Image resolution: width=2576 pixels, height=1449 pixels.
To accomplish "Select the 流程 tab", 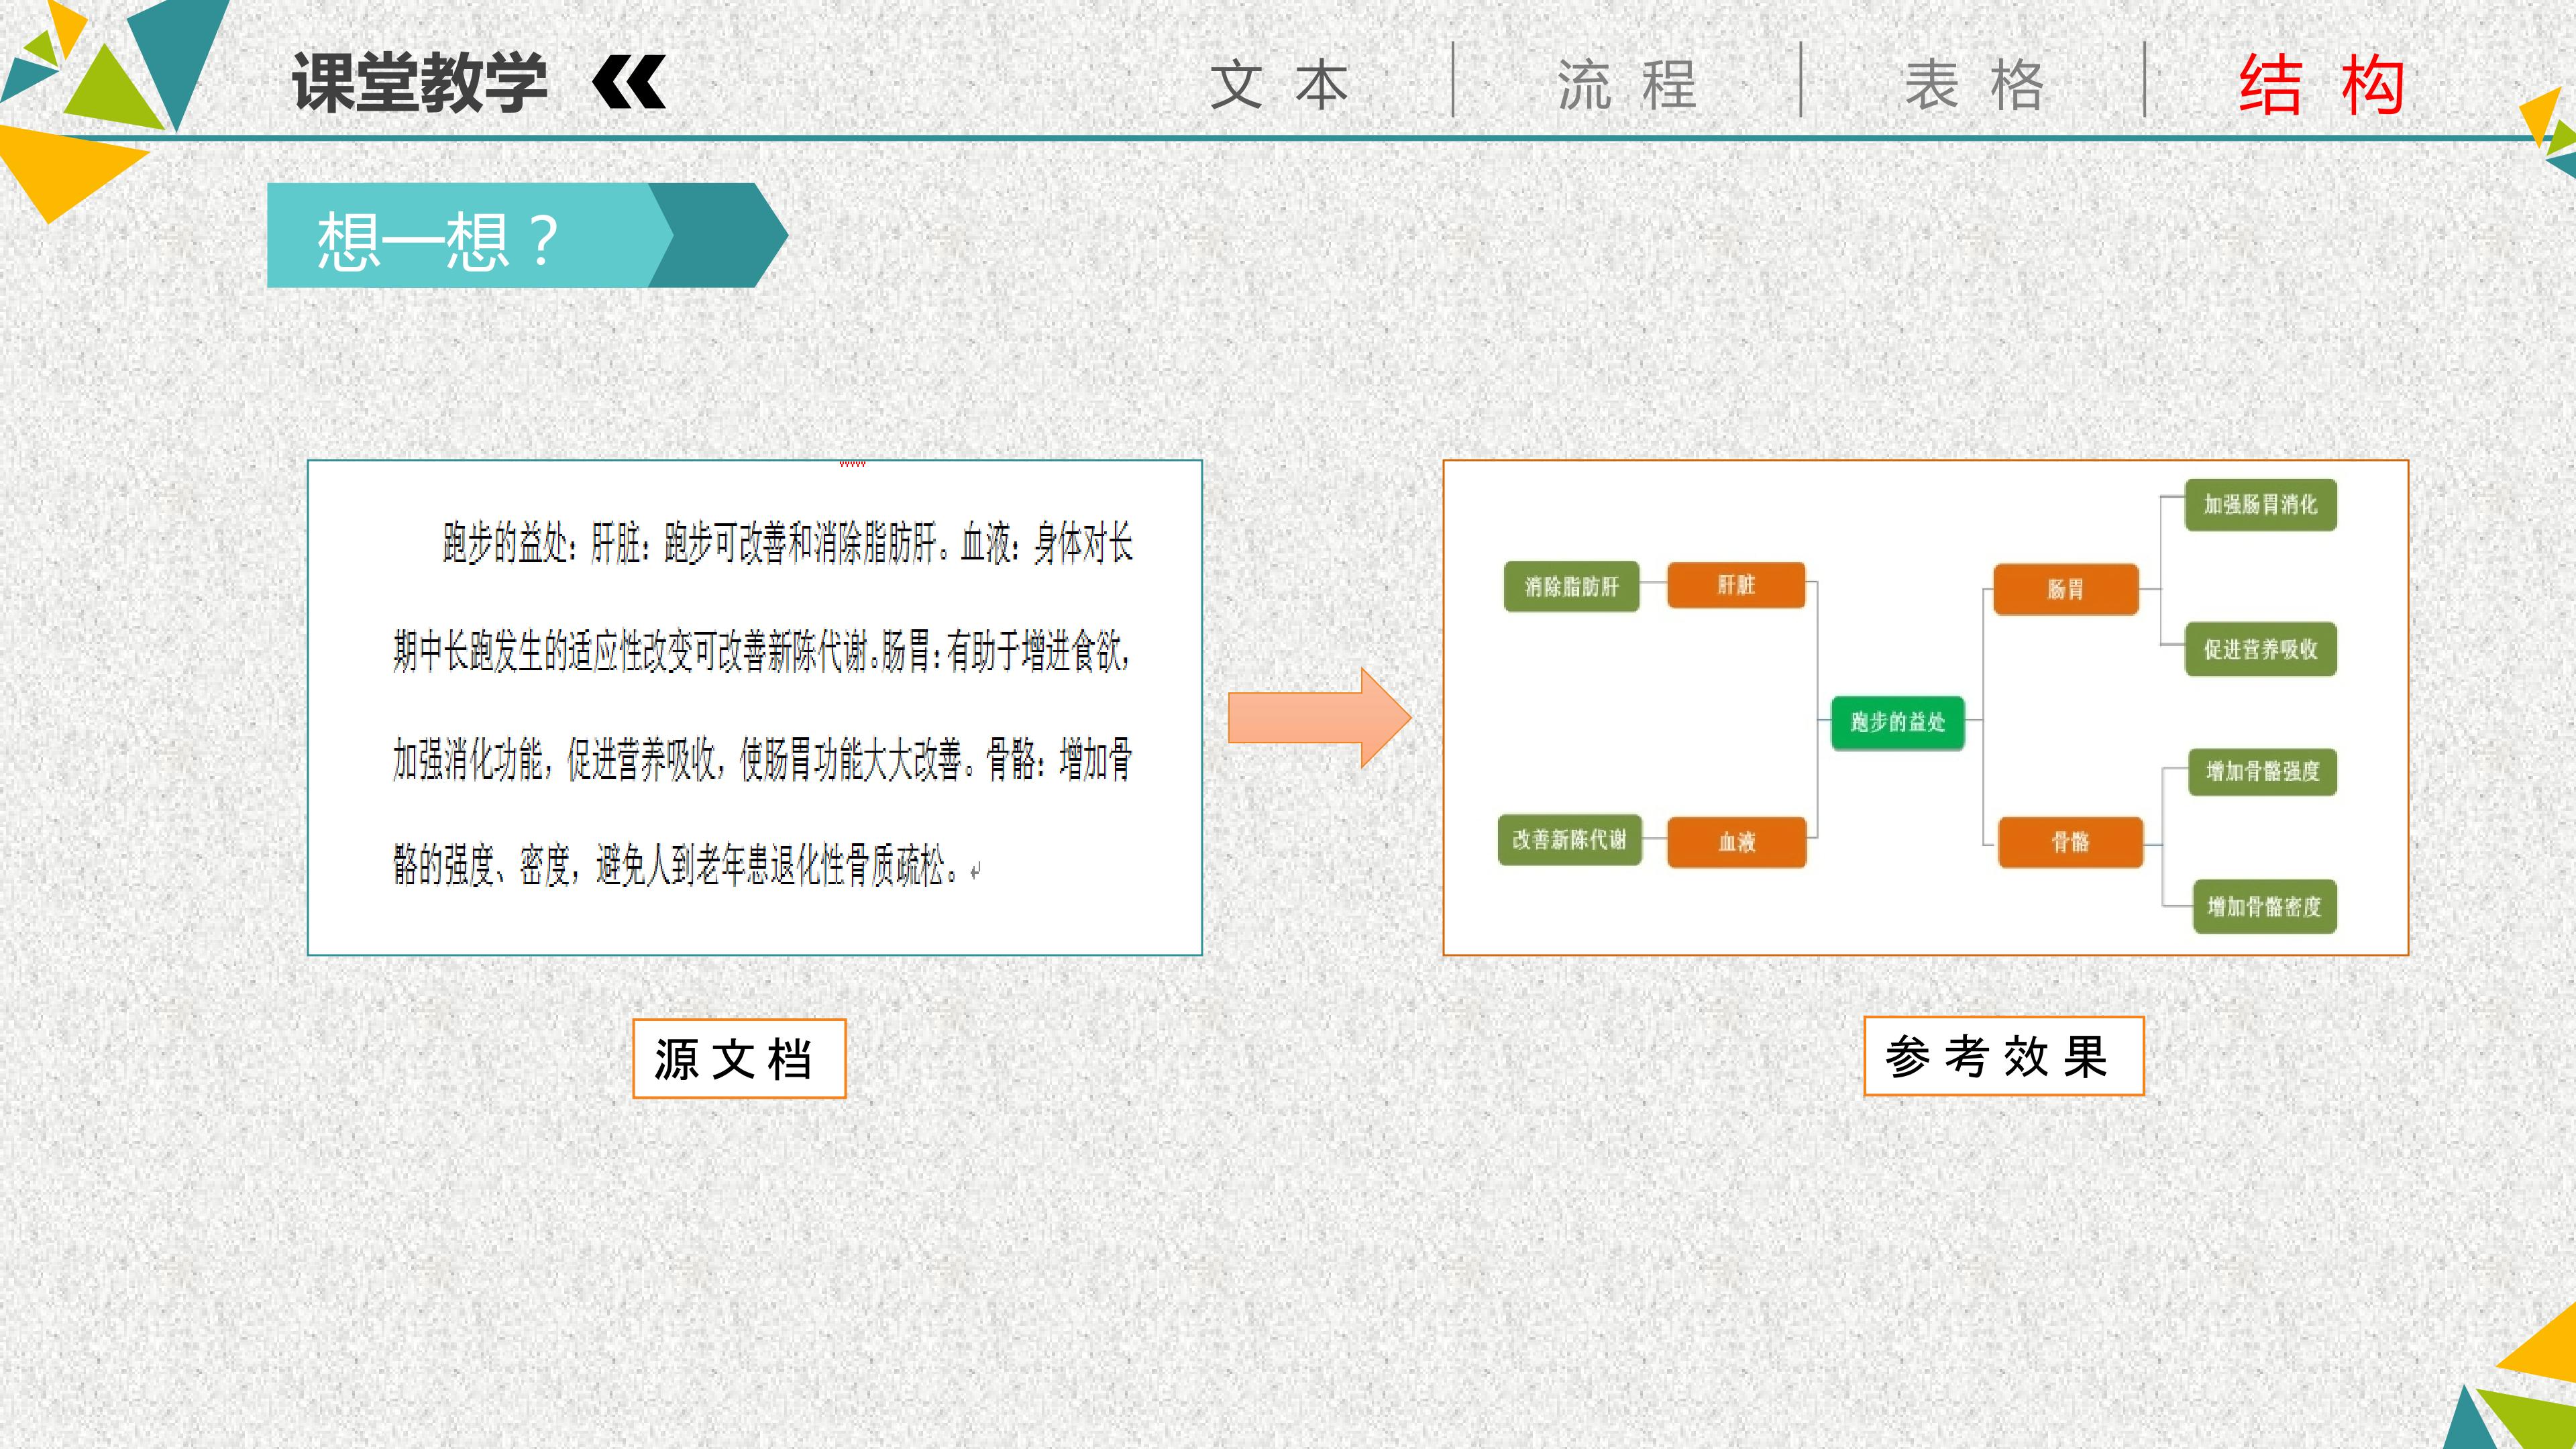I will pos(1627,85).
